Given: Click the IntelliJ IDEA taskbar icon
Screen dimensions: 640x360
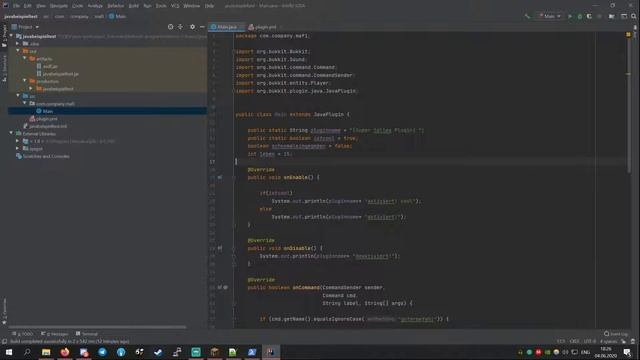Looking at the screenshot, I should pyautogui.click(x=271, y=352).
